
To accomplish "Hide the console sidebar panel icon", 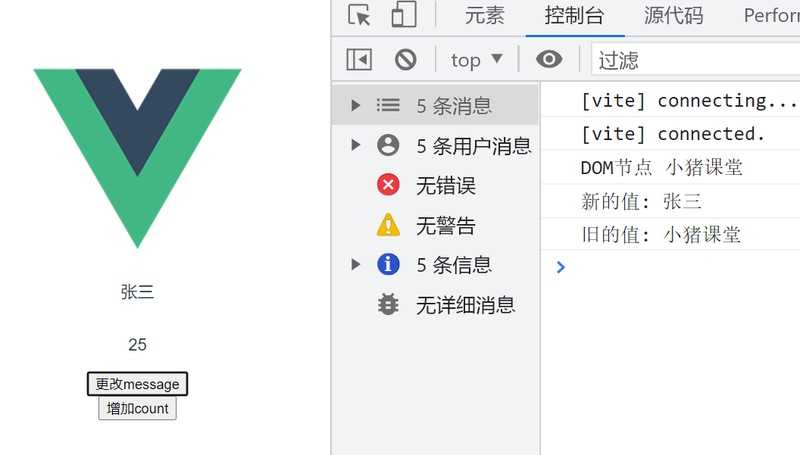I will coord(359,60).
